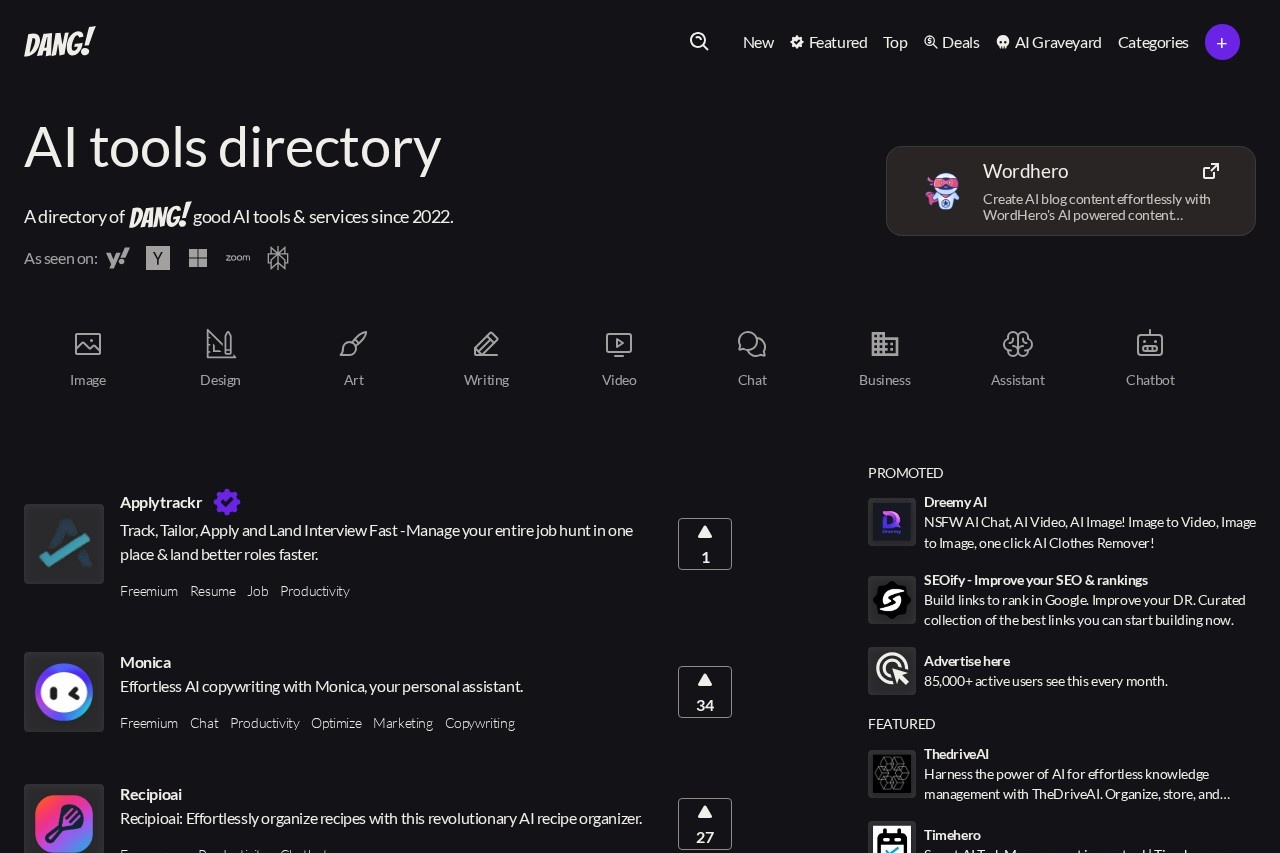Select the Design category icon
The height and width of the screenshot is (853, 1280).
pos(220,345)
